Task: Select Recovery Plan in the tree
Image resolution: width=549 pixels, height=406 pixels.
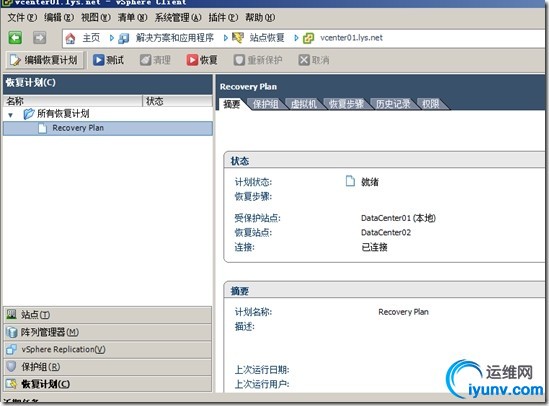Action: 107,128
